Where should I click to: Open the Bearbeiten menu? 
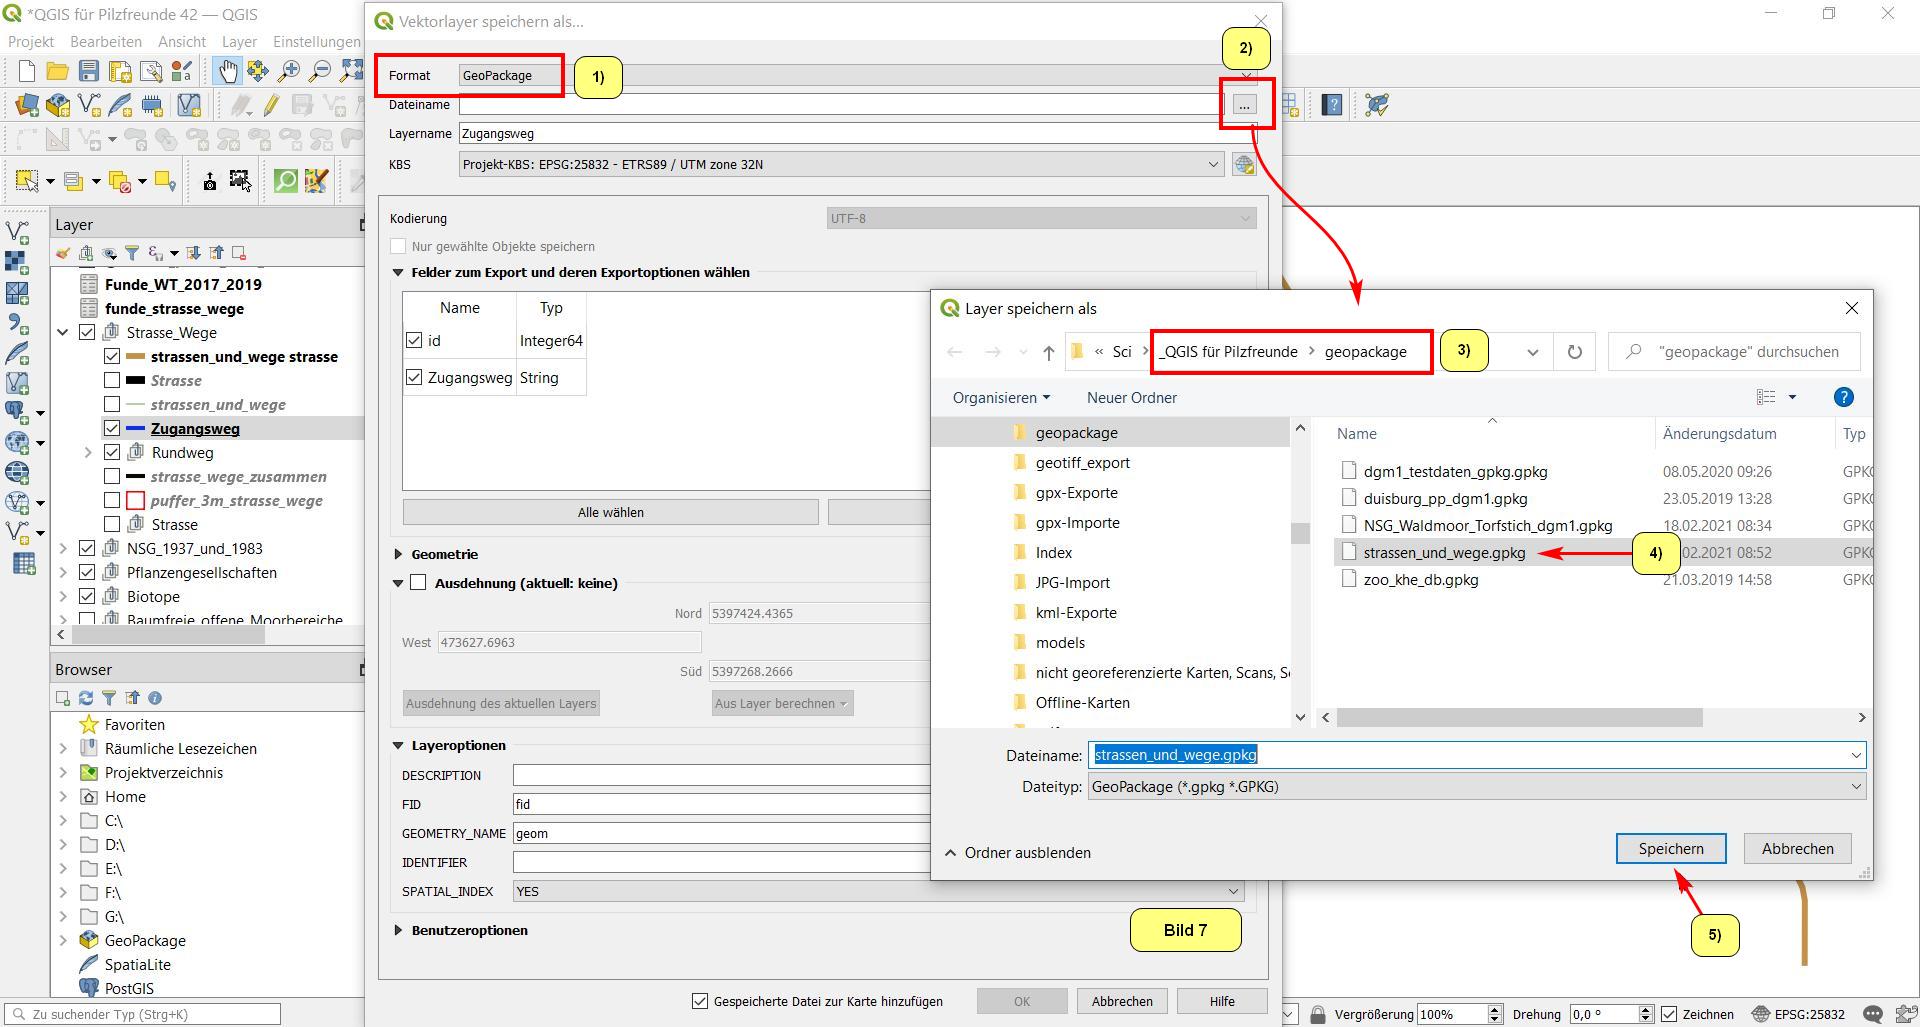(106, 42)
